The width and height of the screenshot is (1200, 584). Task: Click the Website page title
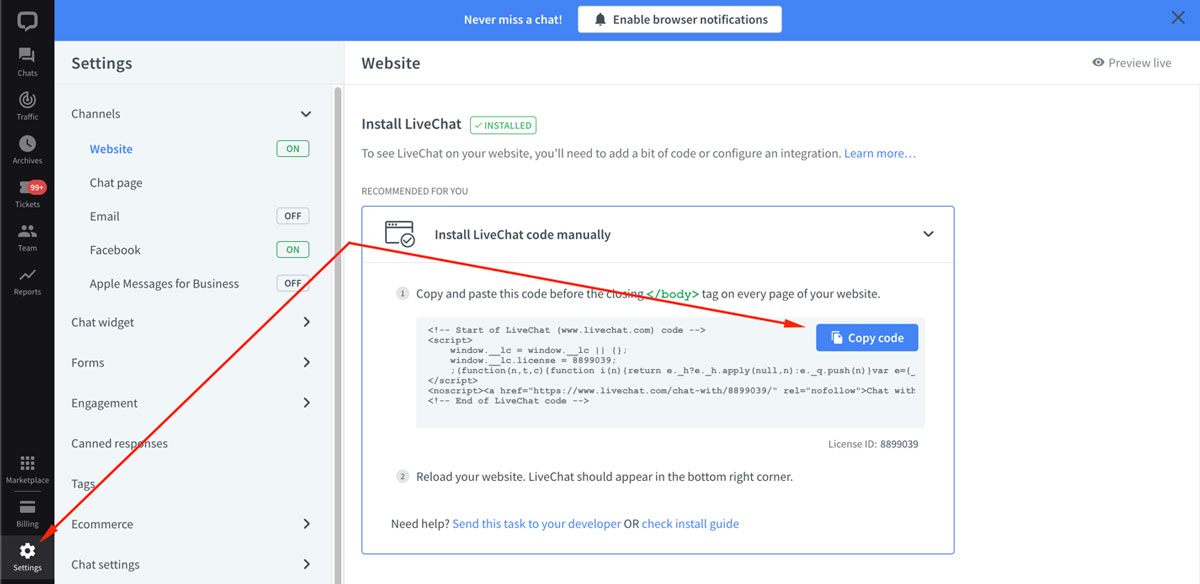tap(390, 63)
